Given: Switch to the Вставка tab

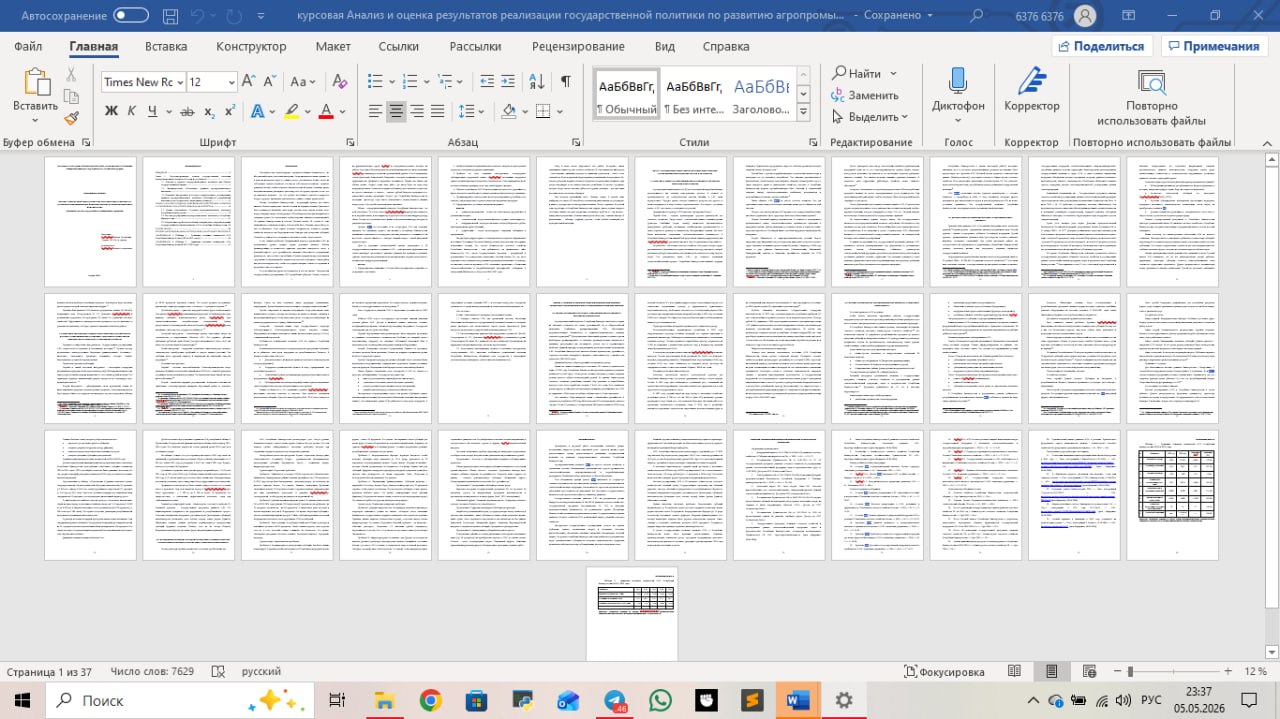Looking at the screenshot, I should tap(166, 46).
